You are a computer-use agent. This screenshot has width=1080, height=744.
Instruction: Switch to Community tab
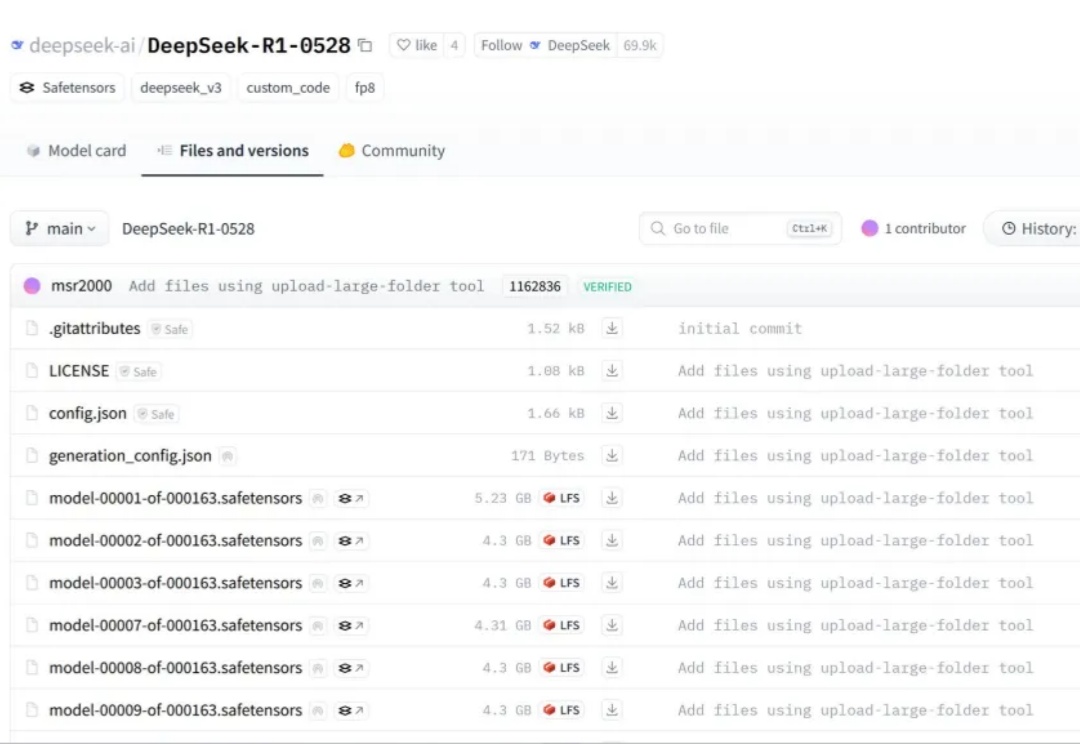[391, 151]
